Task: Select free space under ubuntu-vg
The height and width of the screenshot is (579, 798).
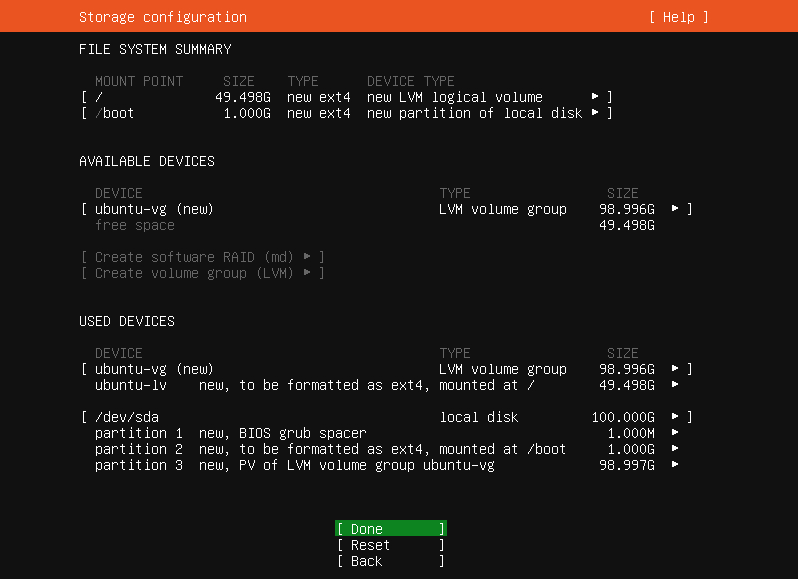Action: (135, 225)
